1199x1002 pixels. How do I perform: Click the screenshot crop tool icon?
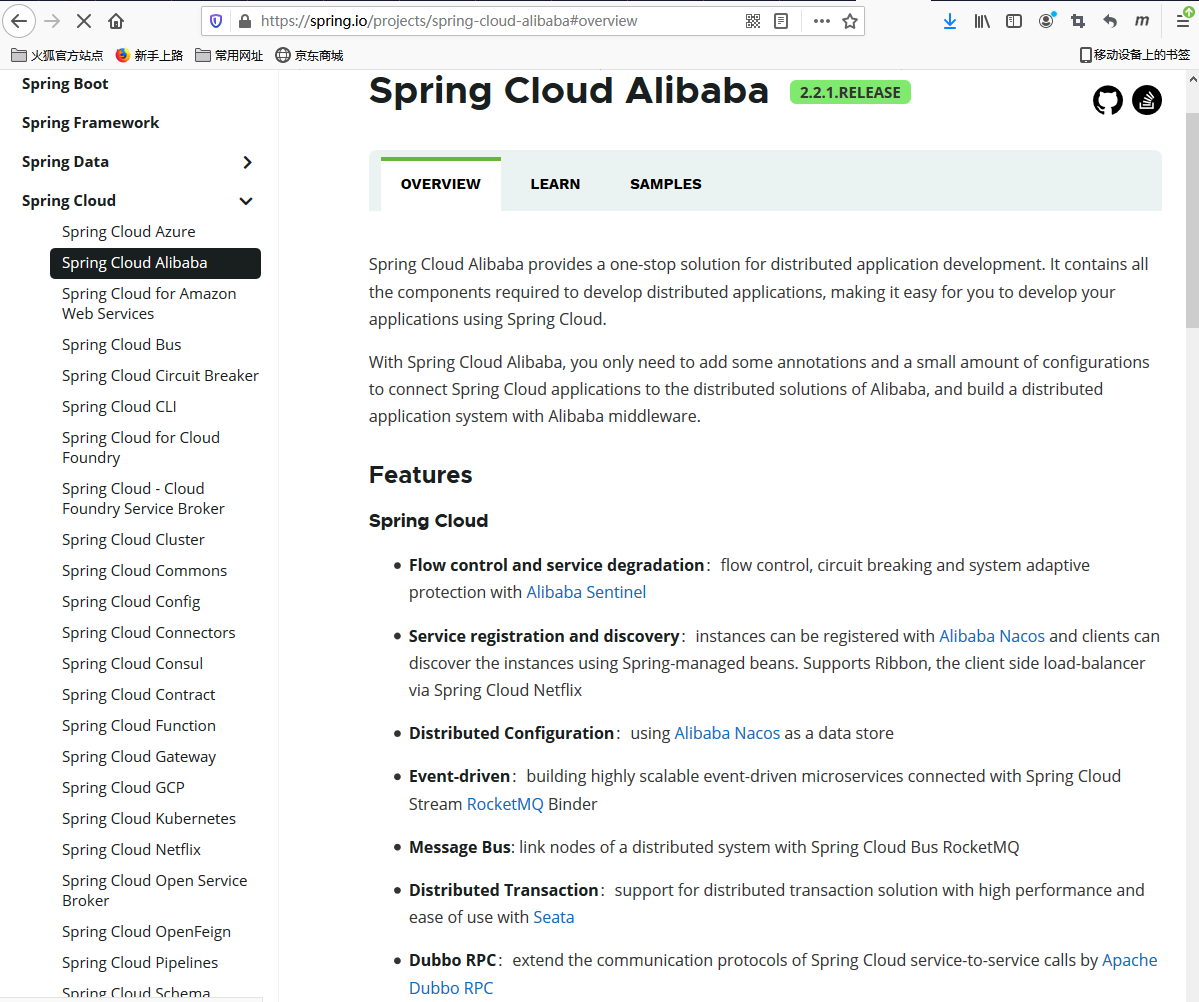coord(1077,21)
